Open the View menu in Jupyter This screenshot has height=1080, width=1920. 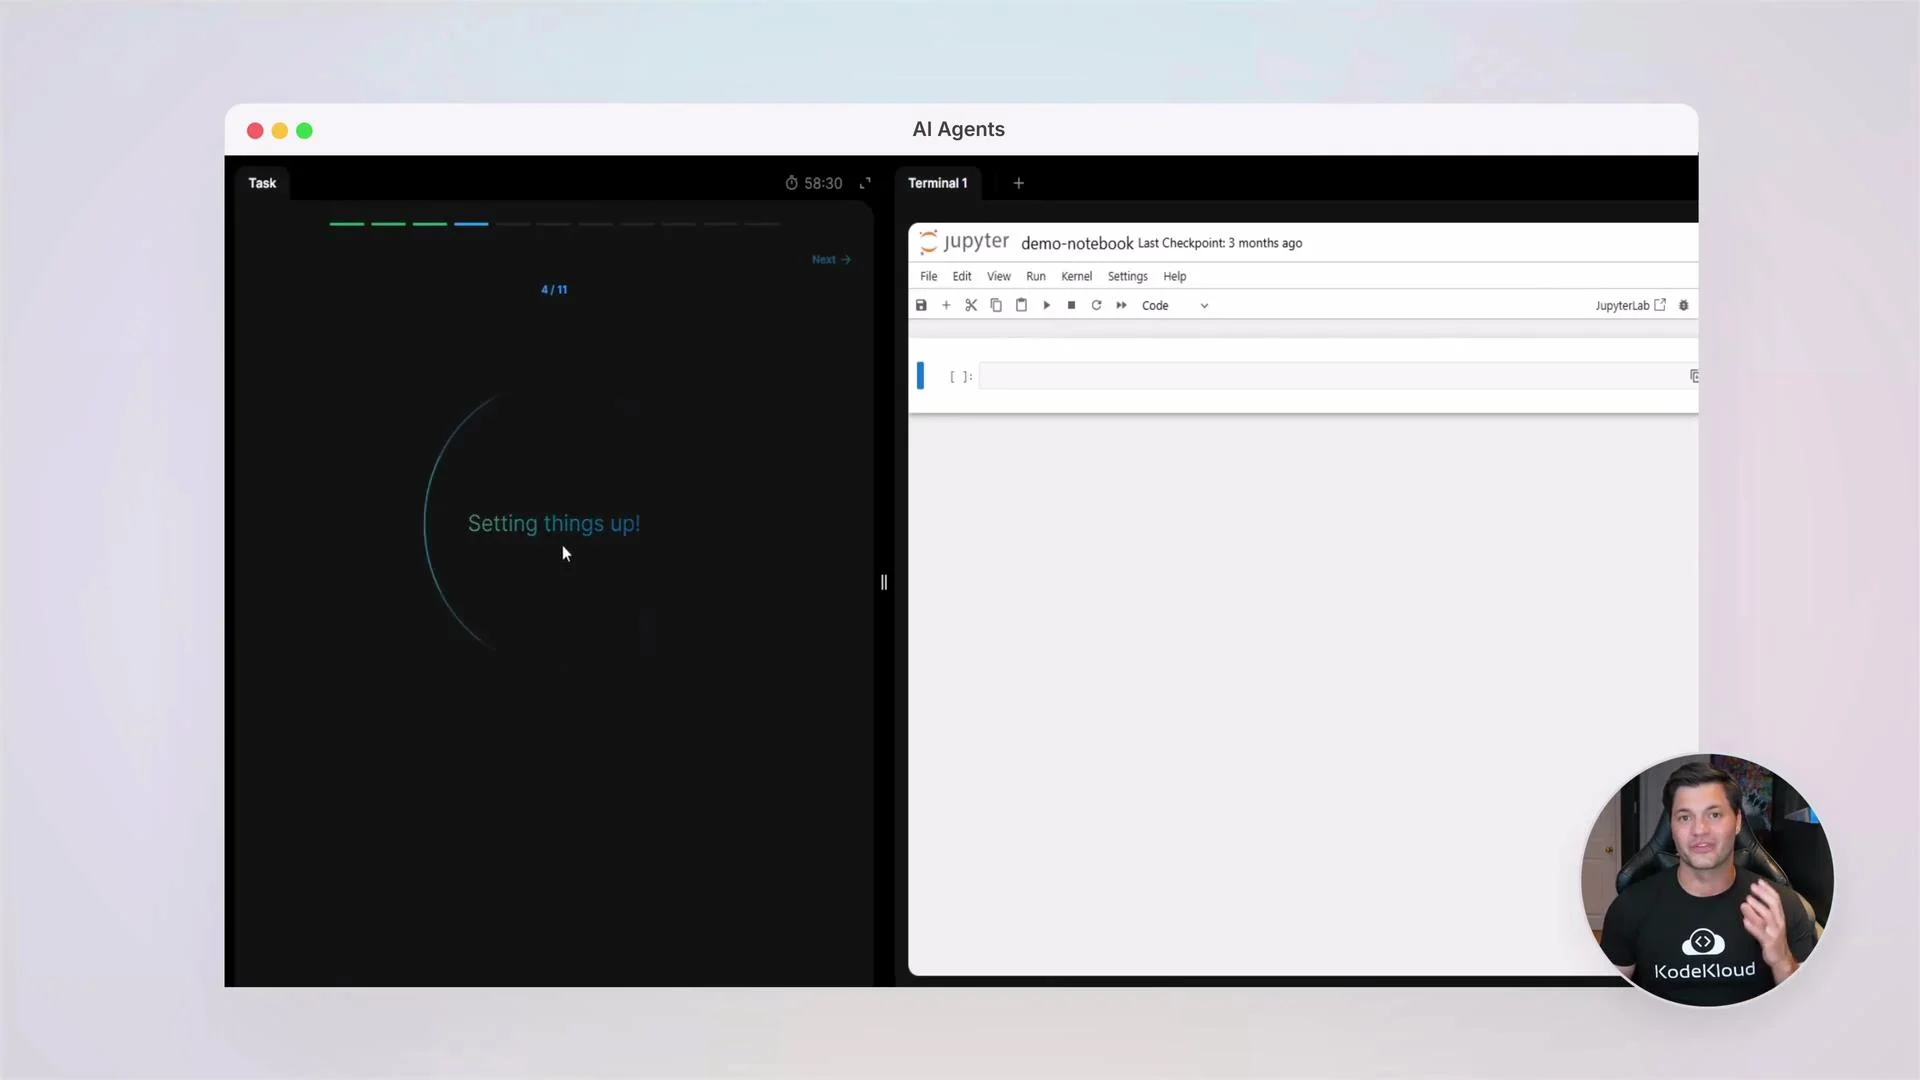click(x=999, y=276)
